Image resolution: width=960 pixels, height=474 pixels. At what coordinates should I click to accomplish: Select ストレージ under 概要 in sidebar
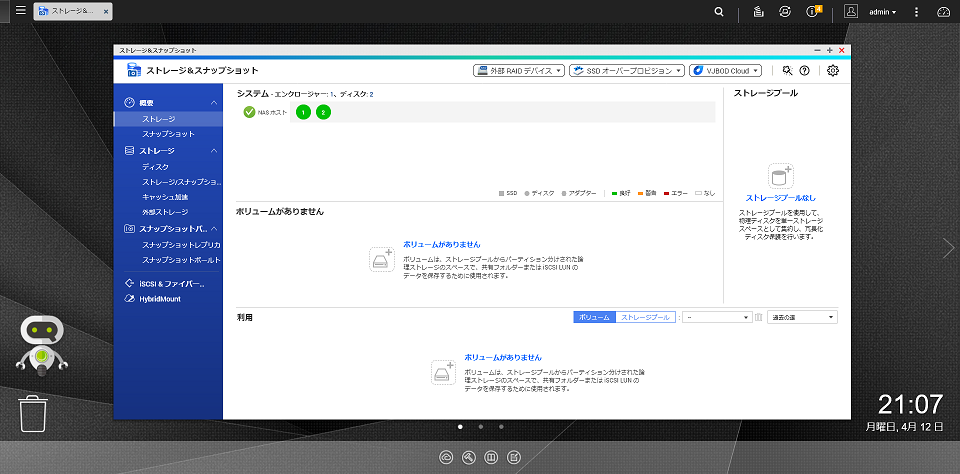pyautogui.click(x=168, y=119)
